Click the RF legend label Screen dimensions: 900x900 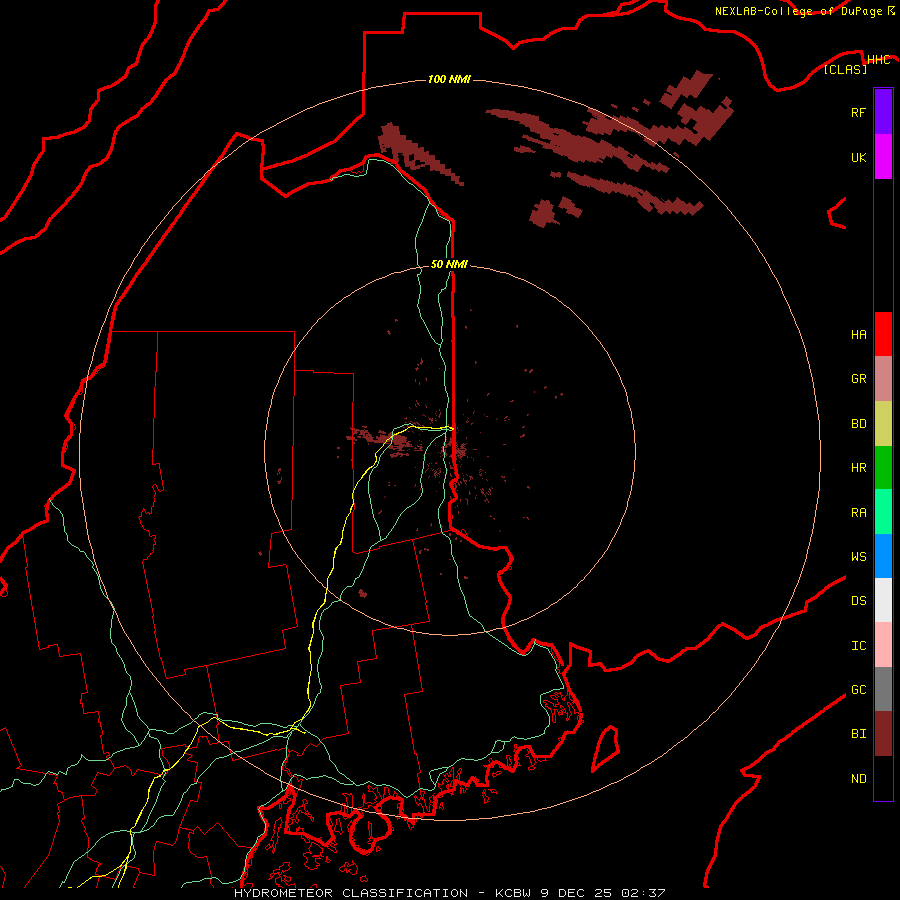858,112
